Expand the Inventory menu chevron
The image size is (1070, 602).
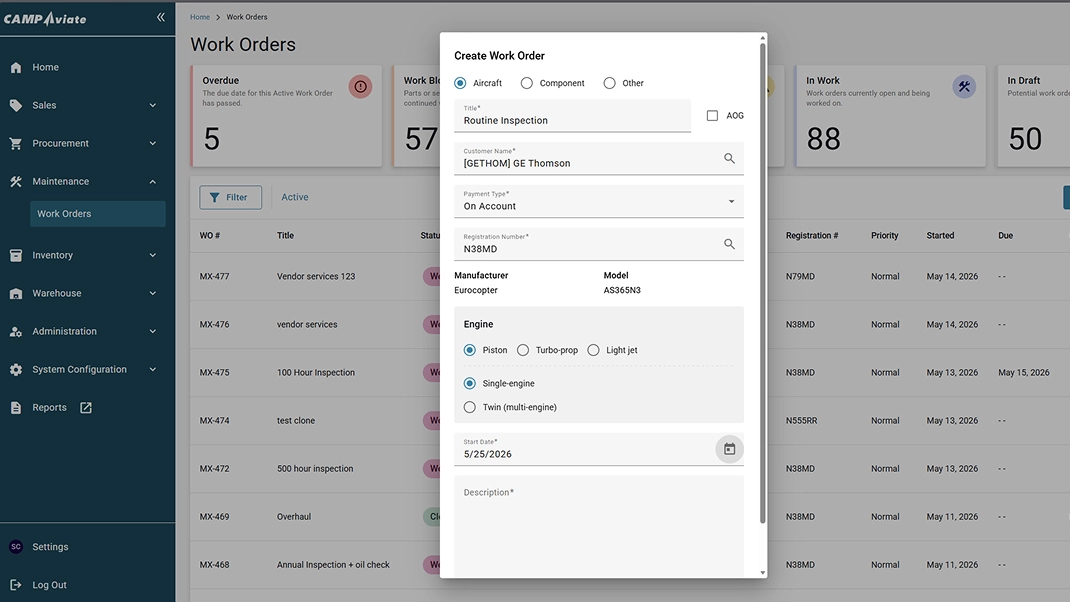tap(153, 255)
